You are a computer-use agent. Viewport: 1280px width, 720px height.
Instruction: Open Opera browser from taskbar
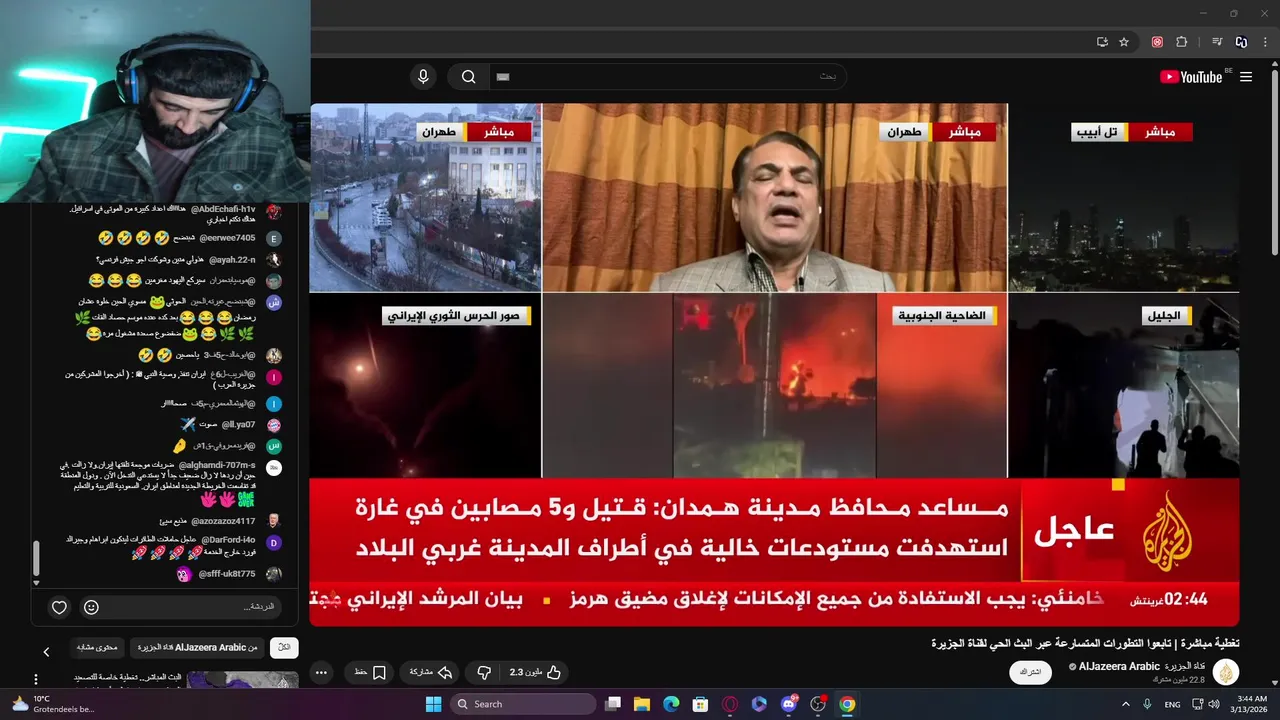click(x=730, y=704)
